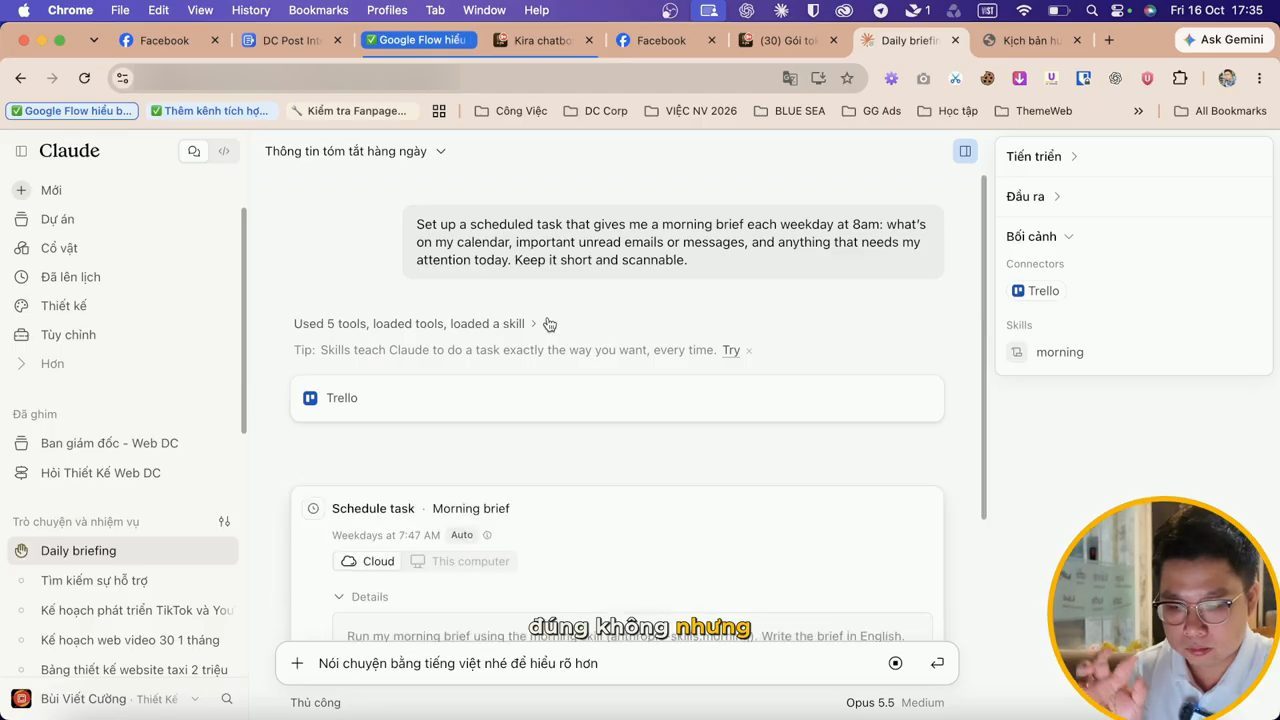1280x720 pixels.
Task: Open the Dự án projects icon
Action: pyautogui.click(x=21, y=219)
